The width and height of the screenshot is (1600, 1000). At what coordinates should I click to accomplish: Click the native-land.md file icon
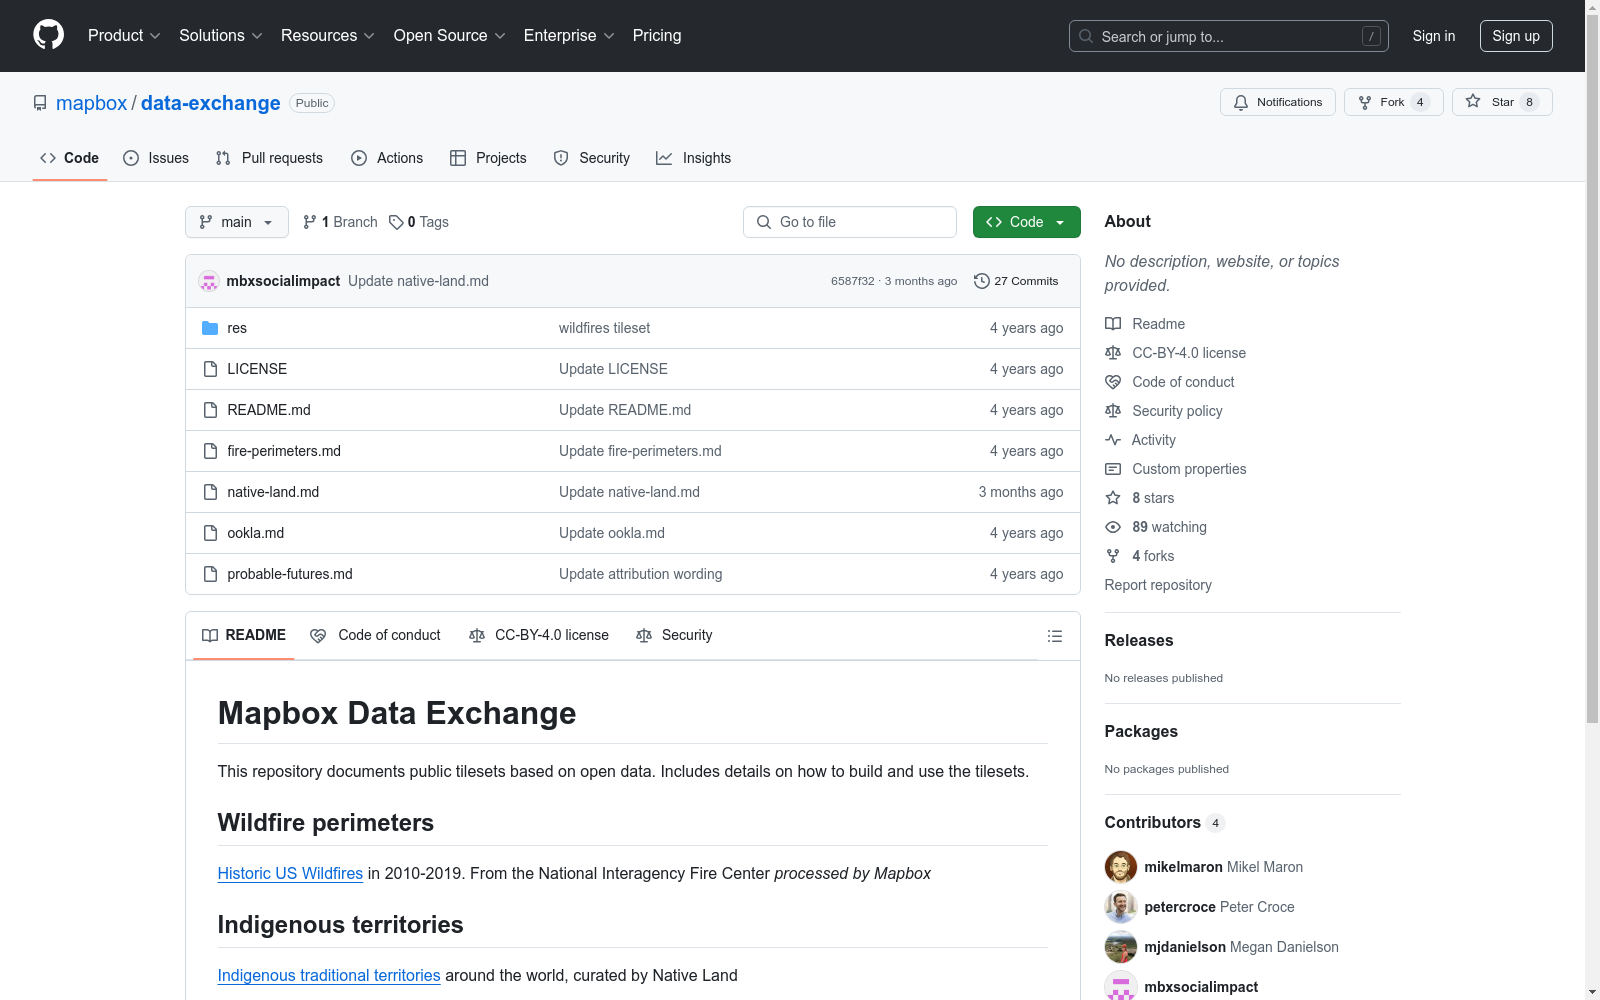(x=210, y=492)
